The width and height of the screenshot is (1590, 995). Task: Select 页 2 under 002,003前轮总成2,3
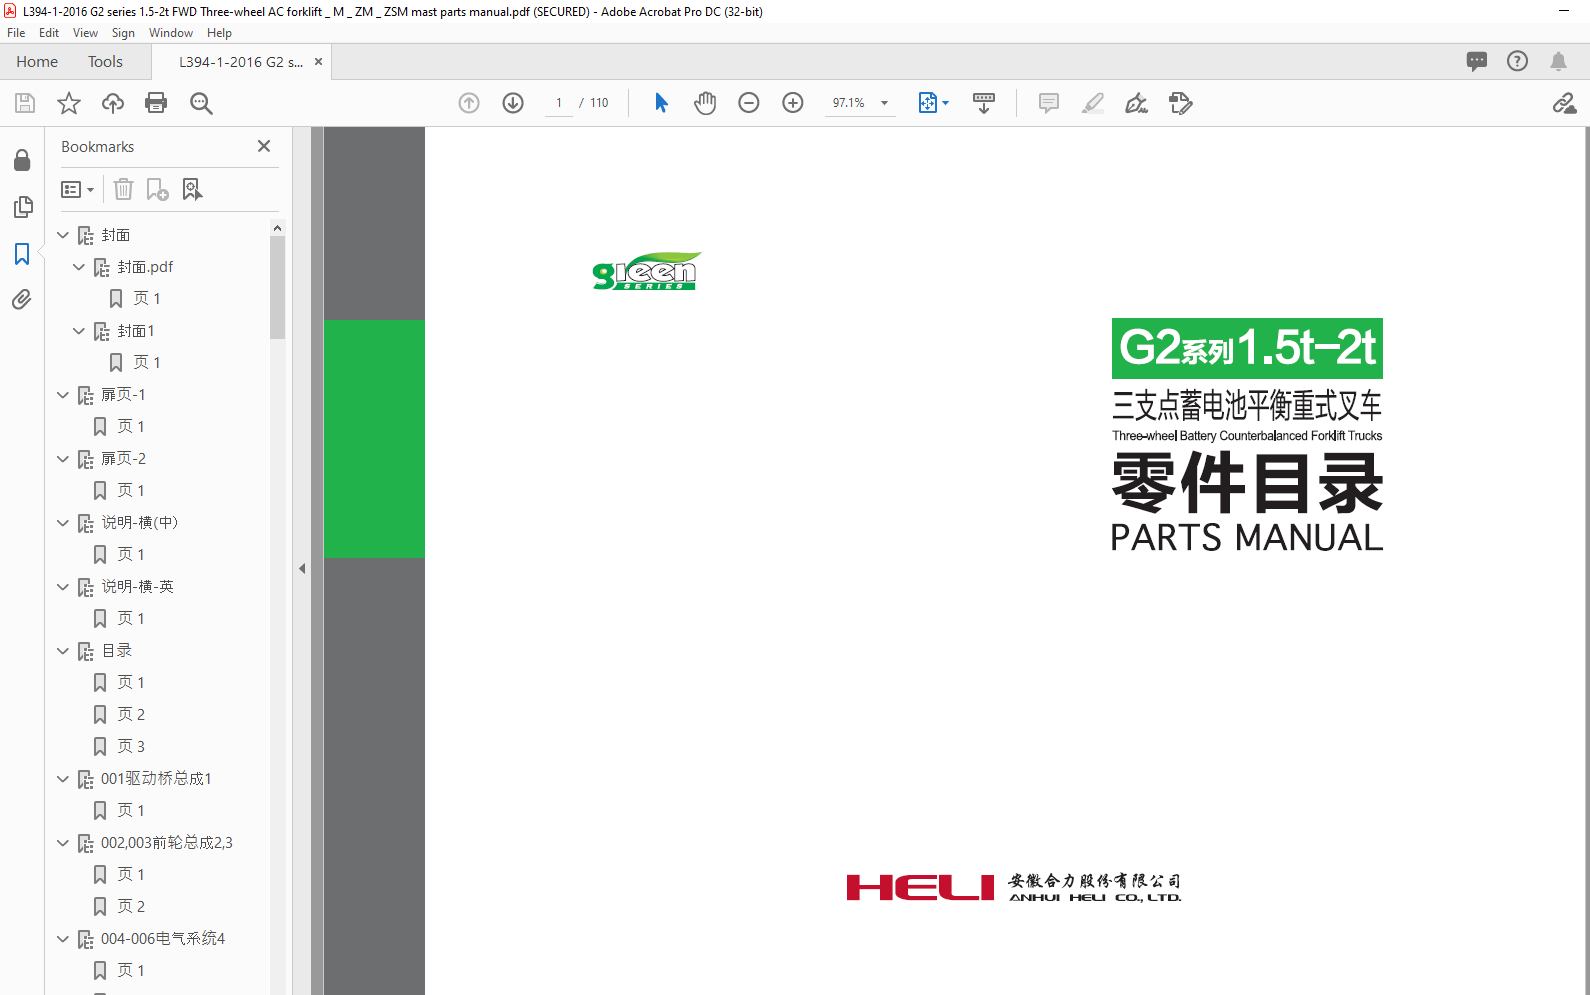pos(131,906)
